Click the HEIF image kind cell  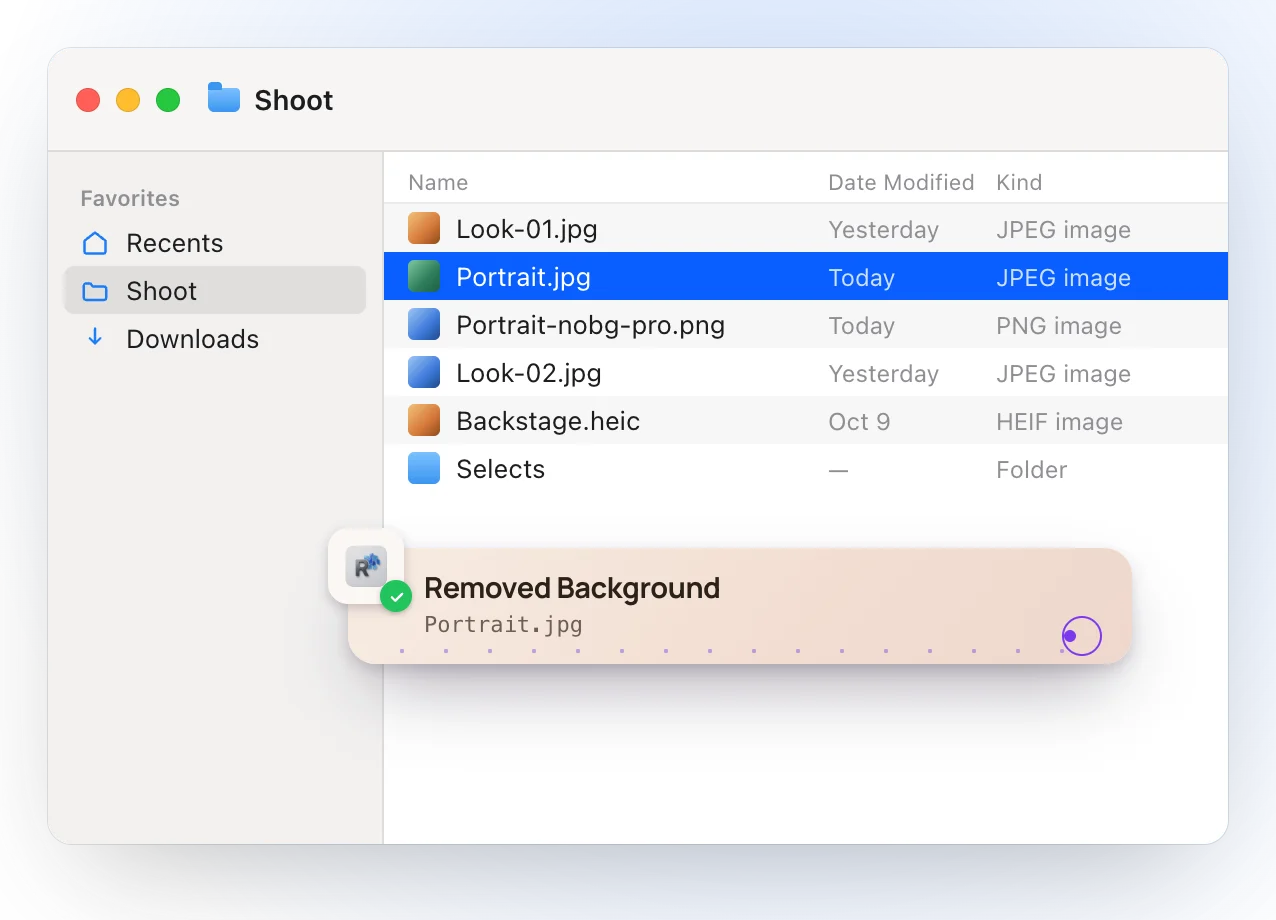point(1059,421)
